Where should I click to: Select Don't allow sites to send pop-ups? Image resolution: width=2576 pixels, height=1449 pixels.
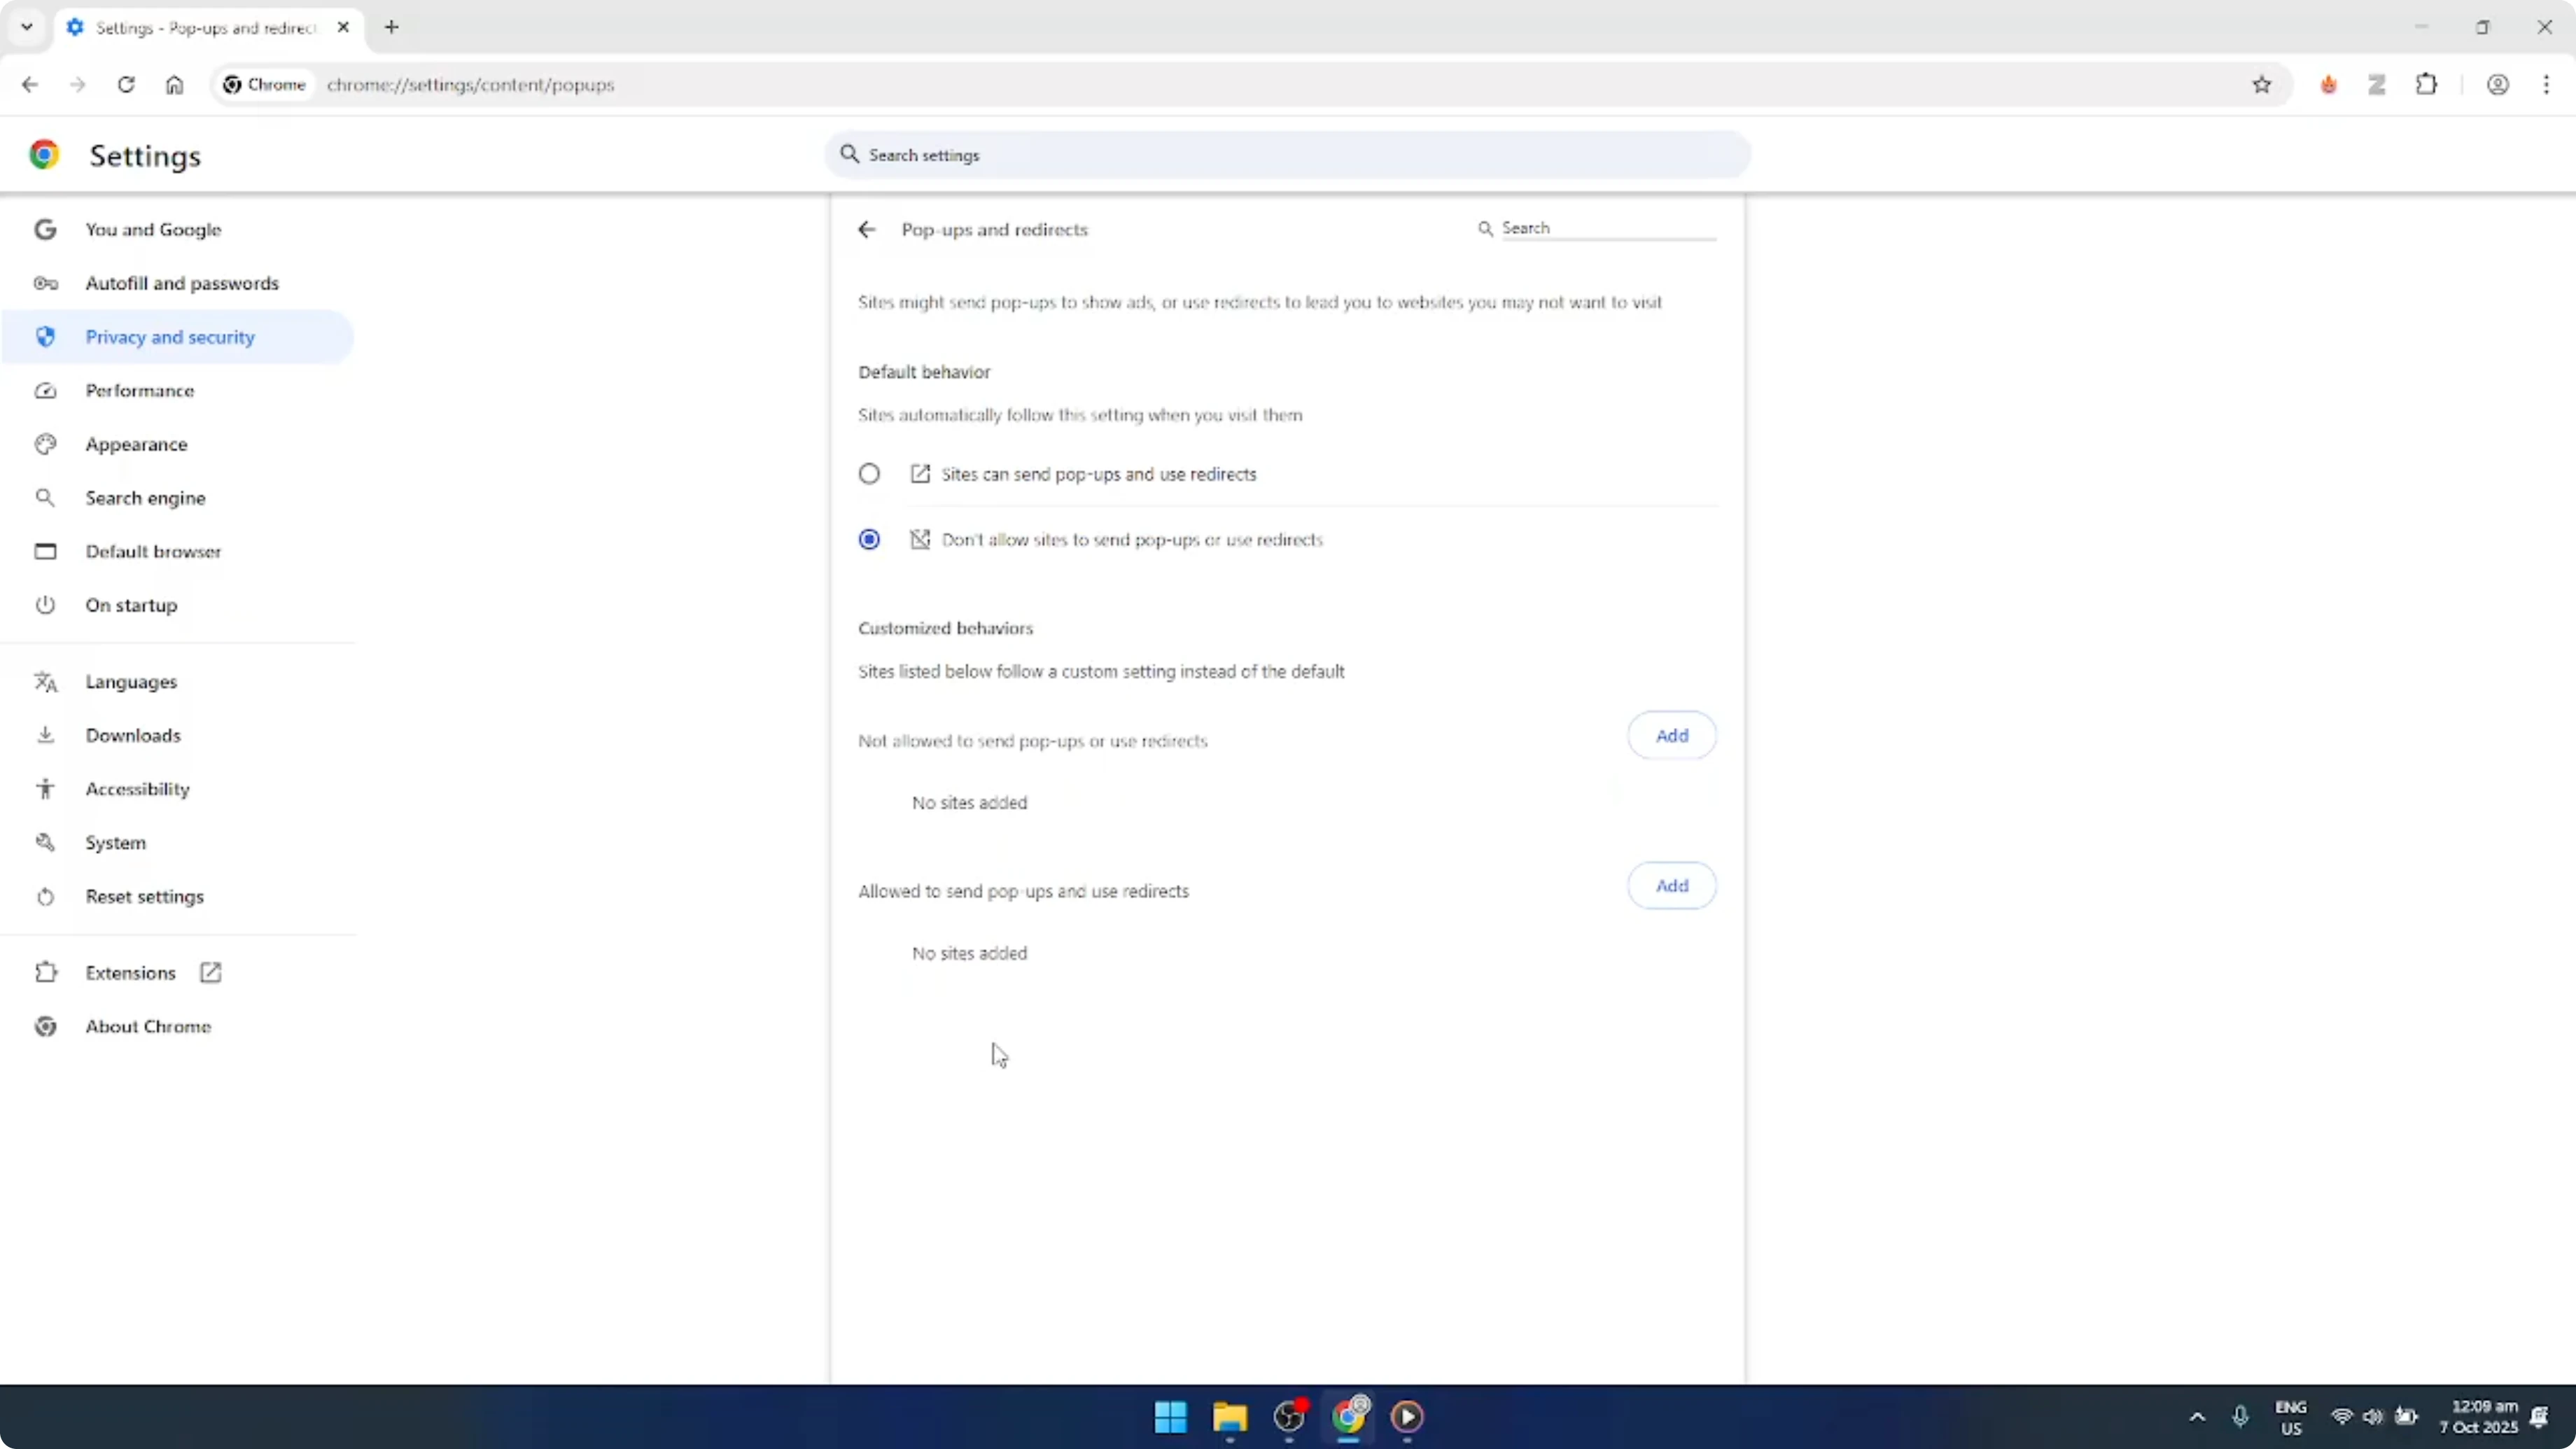[869, 539]
